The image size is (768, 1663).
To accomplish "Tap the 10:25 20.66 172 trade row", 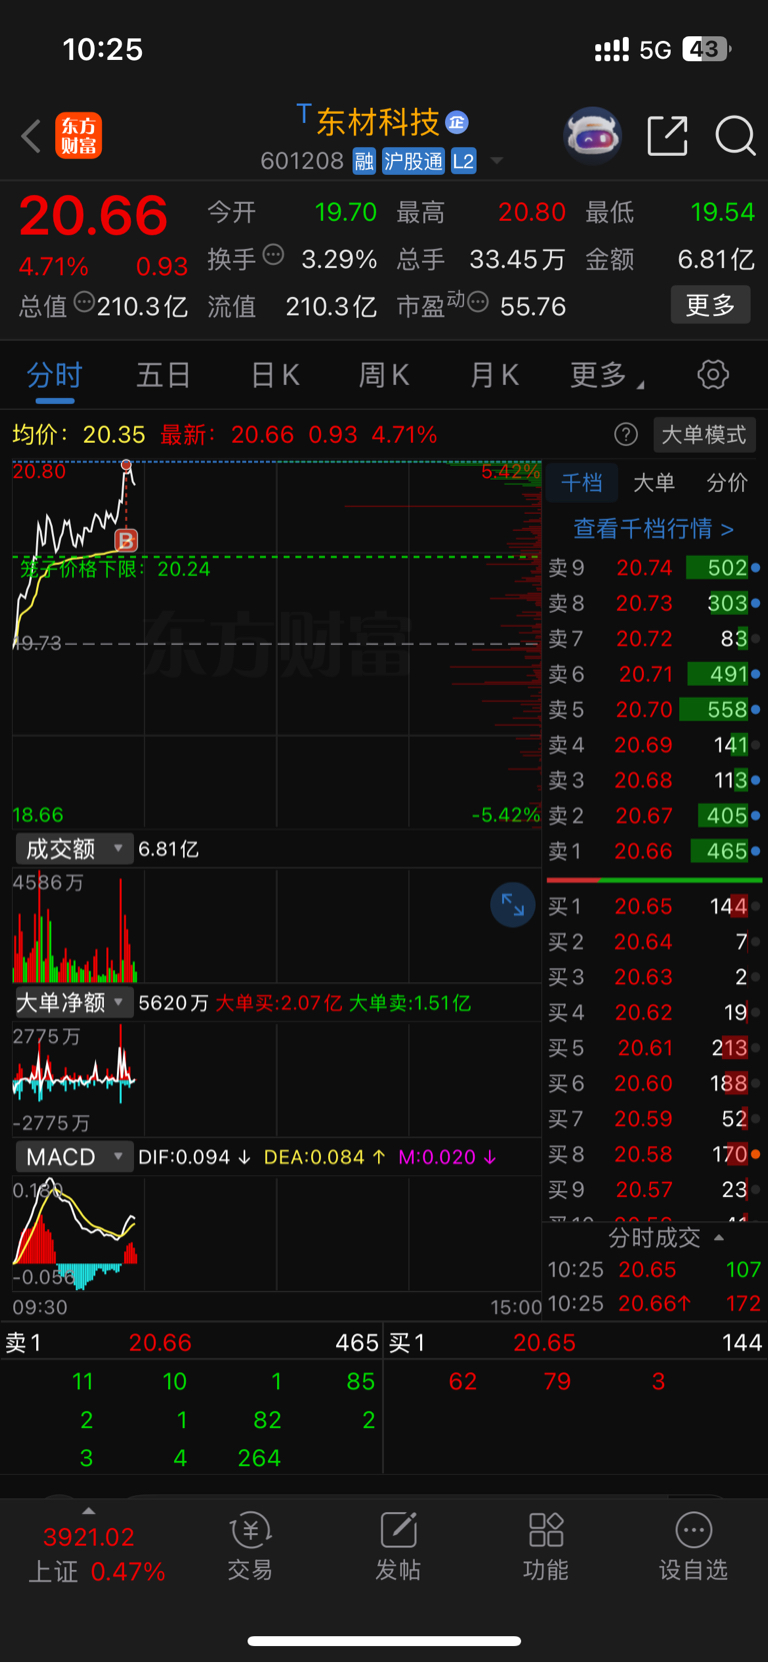I will (x=654, y=1304).
